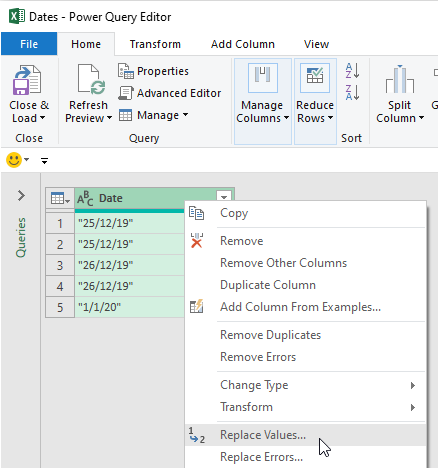Click the Reduce Rows icon
This screenshot has height=468, width=438.
pos(315,78)
